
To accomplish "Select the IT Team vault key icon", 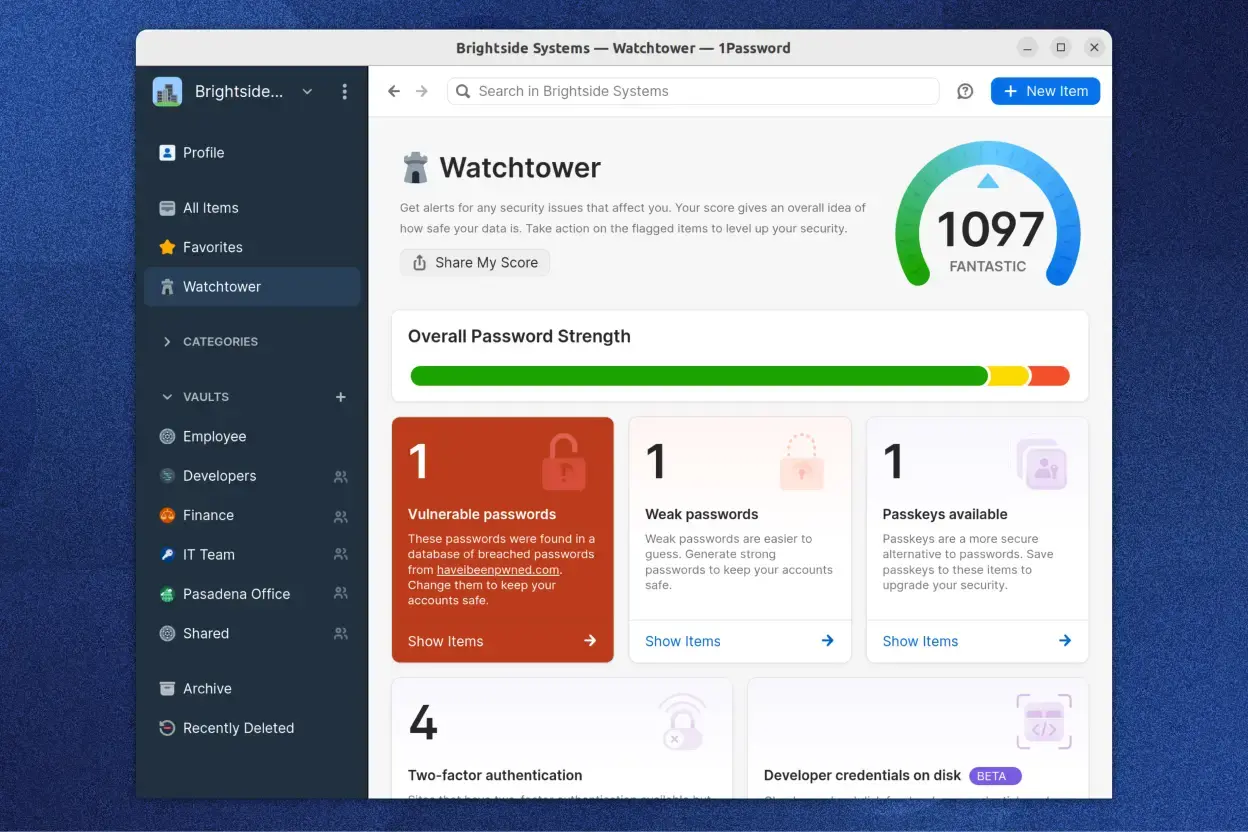I will 166,554.
